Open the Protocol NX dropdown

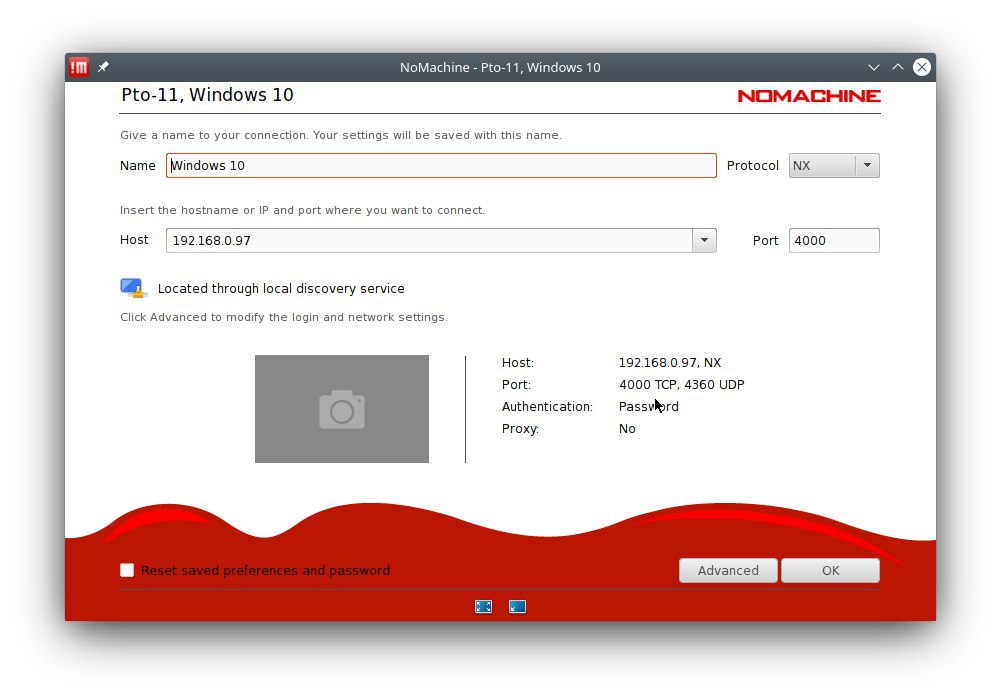pyautogui.click(x=834, y=165)
